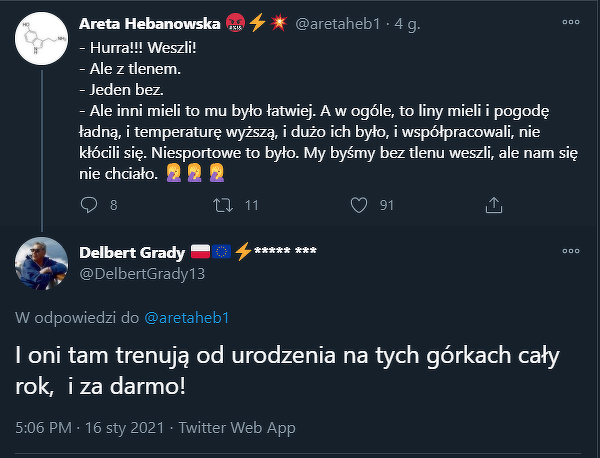
Task: Click the like count of 91
Action: click(387, 205)
